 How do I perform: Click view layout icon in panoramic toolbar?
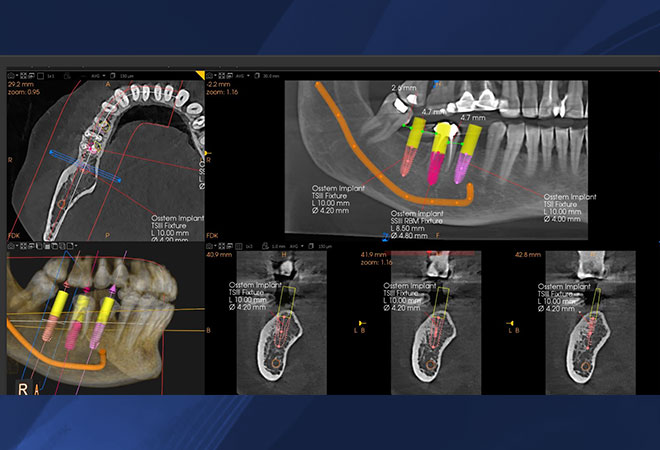click(x=229, y=76)
